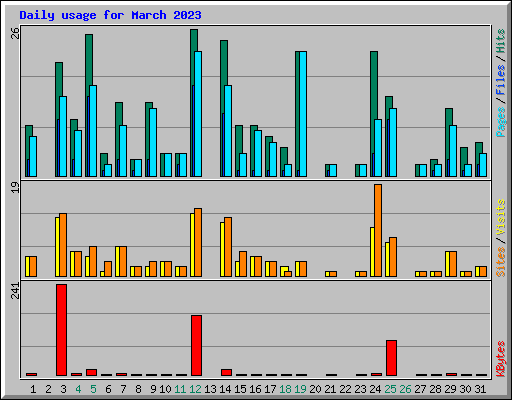Click the tallest orange visits bar for day 24

coord(378,230)
